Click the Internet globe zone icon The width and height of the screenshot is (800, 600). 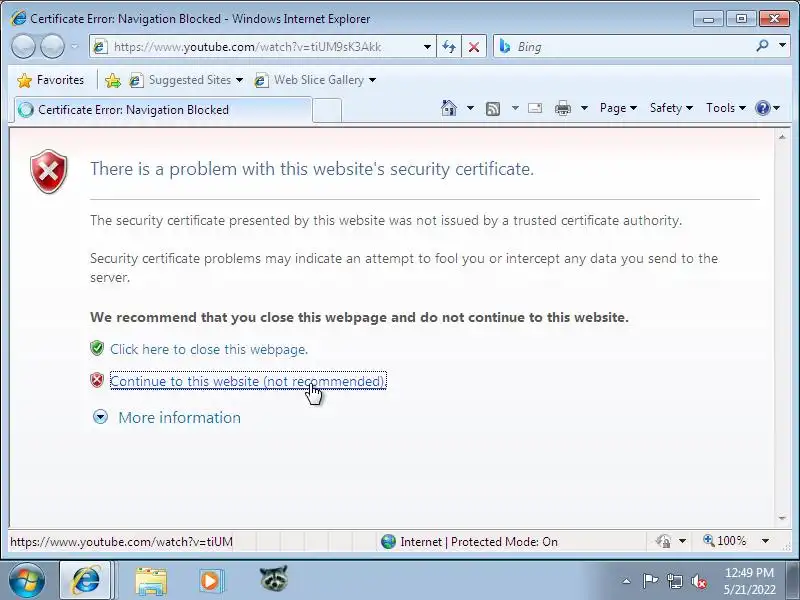388,541
